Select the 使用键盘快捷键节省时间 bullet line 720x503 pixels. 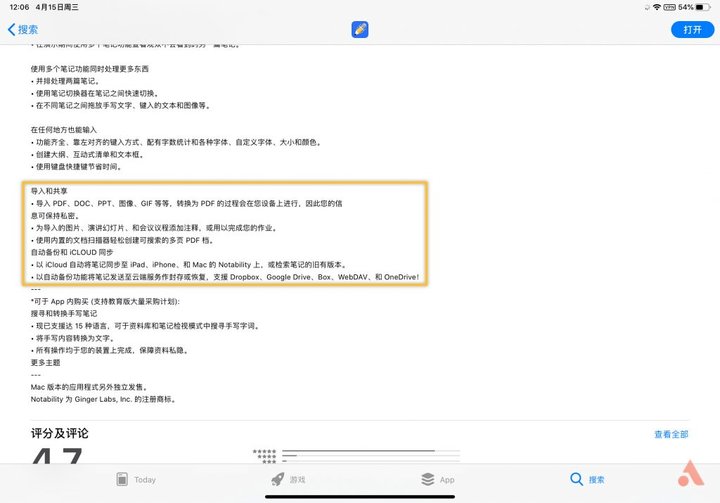[x=76, y=167]
